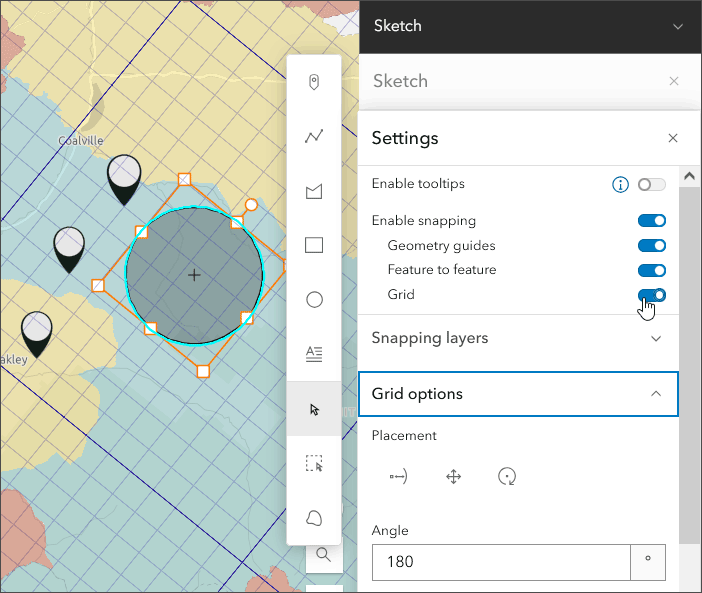Select the polyline sketch tool
Image resolution: width=702 pixels, height=593 pixels.
point(314,136)
